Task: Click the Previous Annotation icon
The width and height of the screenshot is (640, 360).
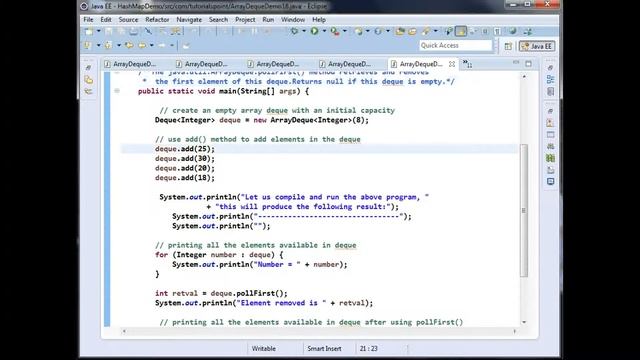Action: click(x=108, y=45)
